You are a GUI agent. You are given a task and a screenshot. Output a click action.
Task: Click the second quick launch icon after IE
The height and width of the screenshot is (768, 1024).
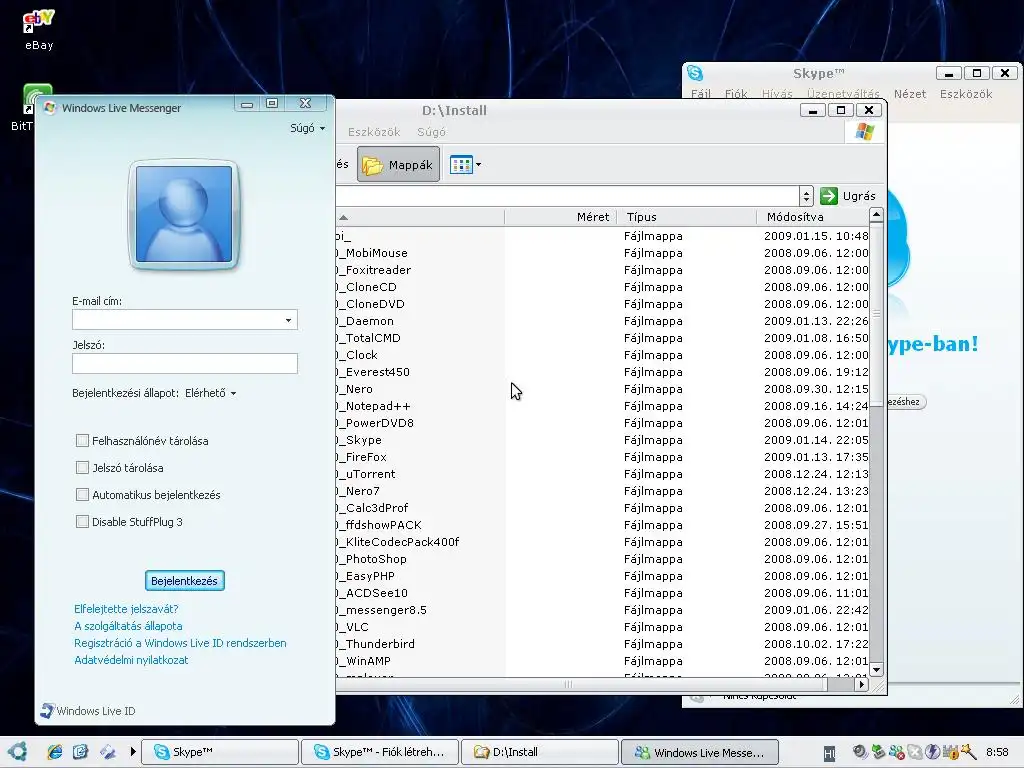(x=80, y=752)
